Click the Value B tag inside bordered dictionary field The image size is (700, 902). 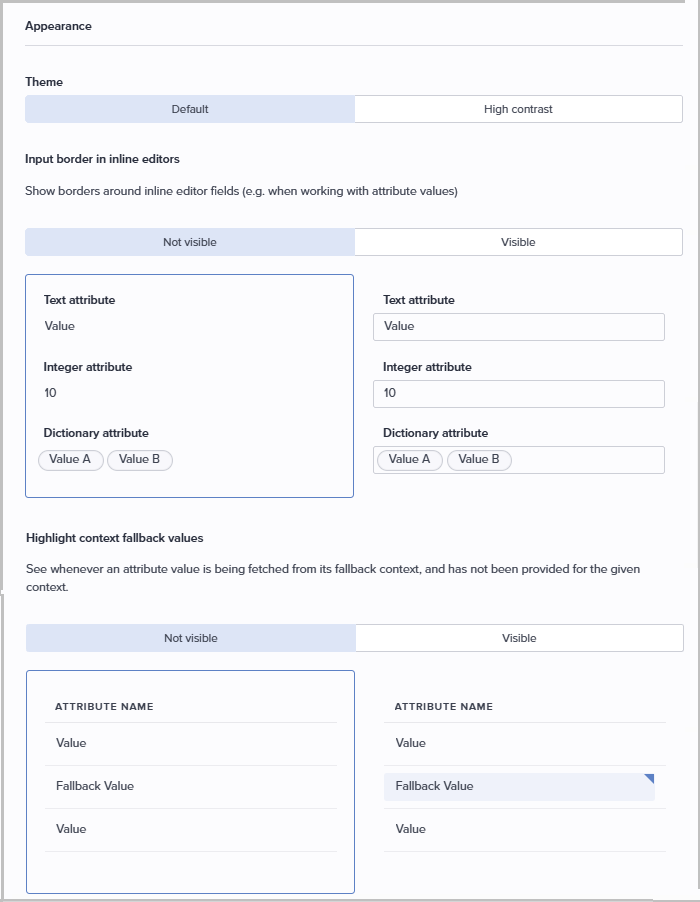479,460
